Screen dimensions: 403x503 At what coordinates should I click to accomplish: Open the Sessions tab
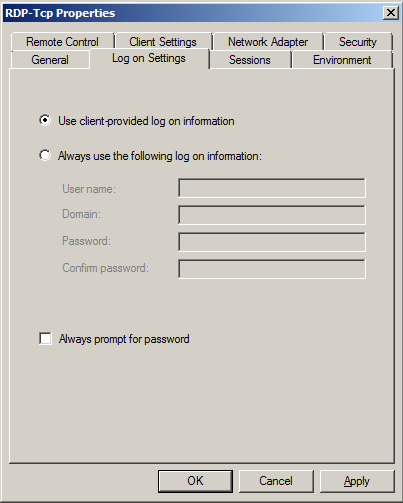[x=250, y=60]
